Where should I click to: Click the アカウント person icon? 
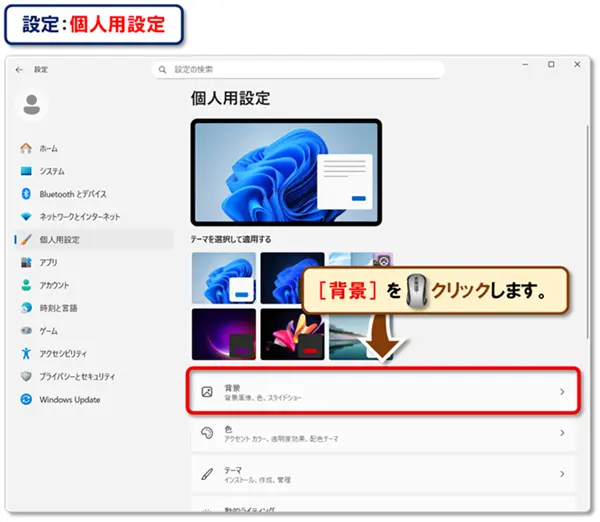point(26,285)
